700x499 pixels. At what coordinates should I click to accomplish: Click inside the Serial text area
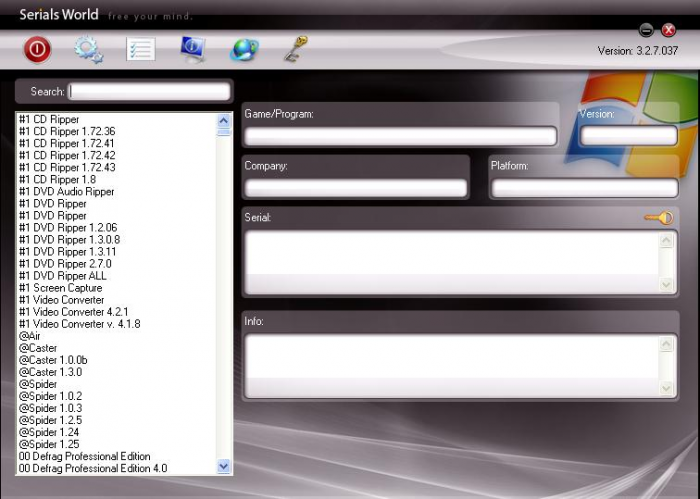coord(451,262)
